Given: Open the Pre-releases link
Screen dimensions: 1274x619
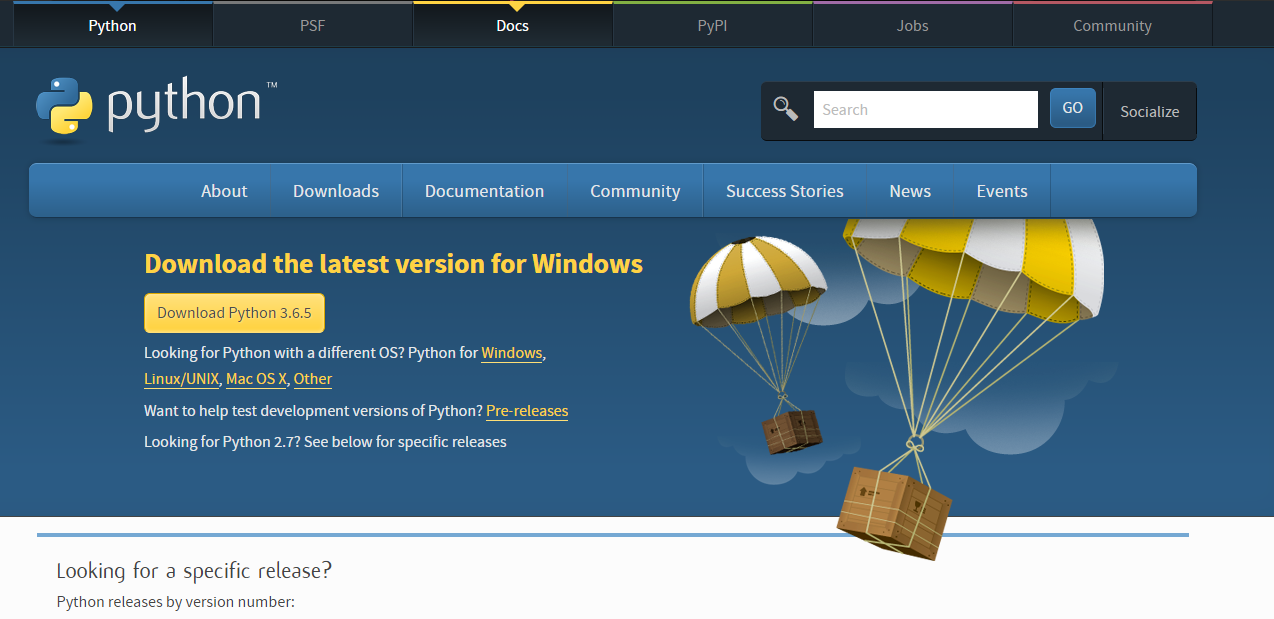Looking at the screenshot, I should pyautogui.click(x=527, y=411).
